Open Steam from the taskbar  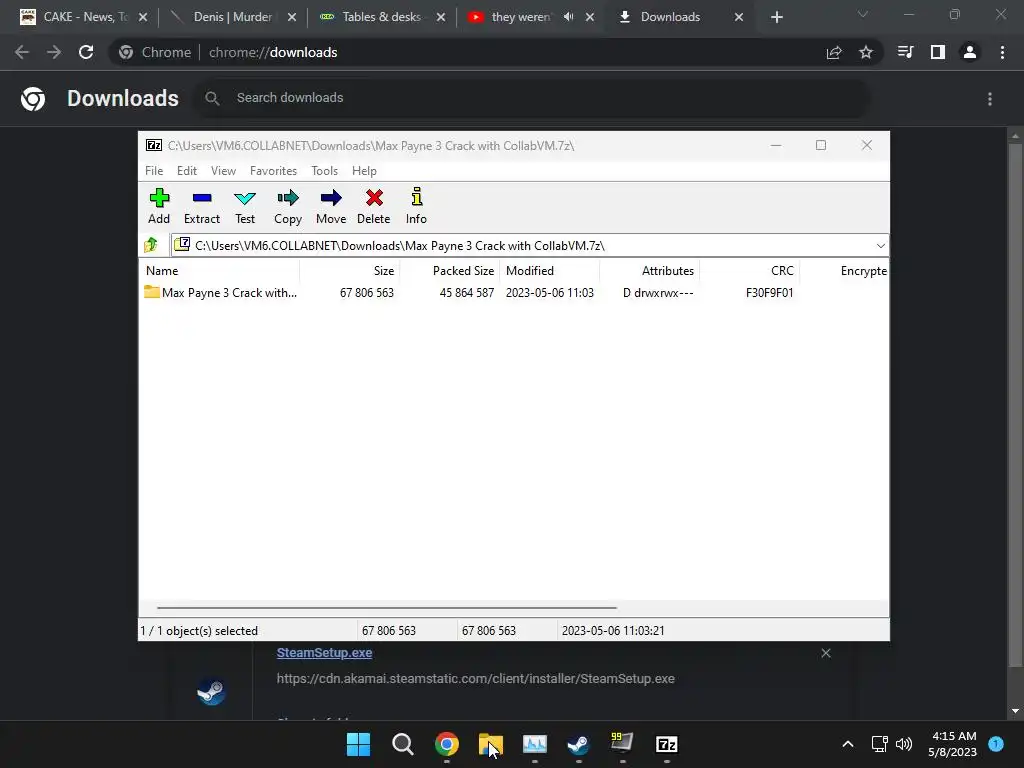tap(578, 744)
